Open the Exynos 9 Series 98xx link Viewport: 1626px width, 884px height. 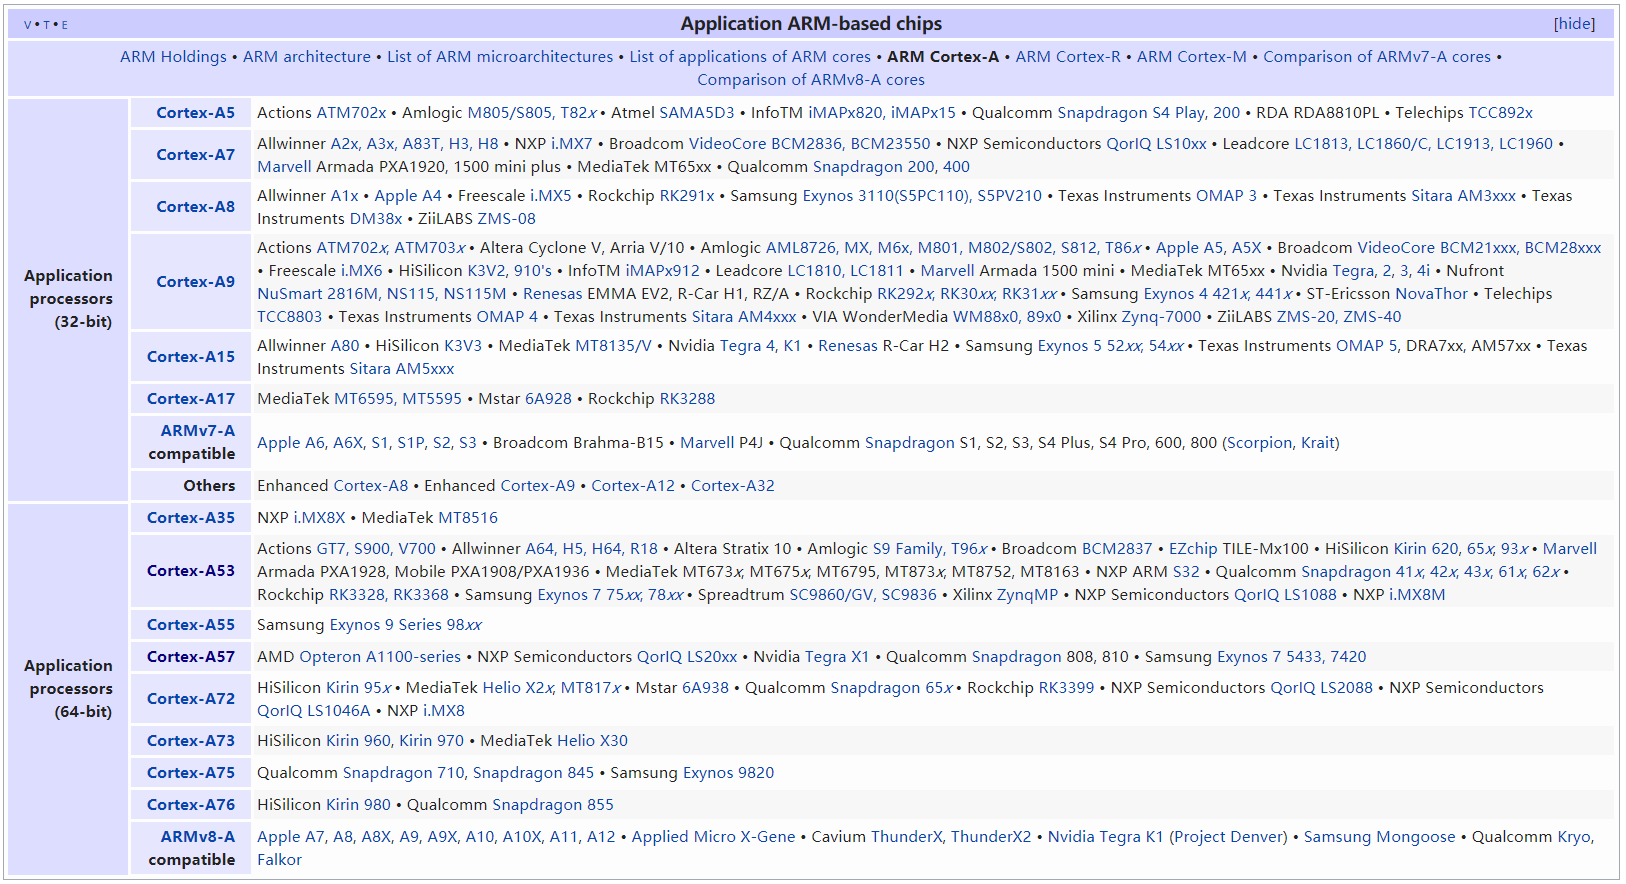[405, 625]
